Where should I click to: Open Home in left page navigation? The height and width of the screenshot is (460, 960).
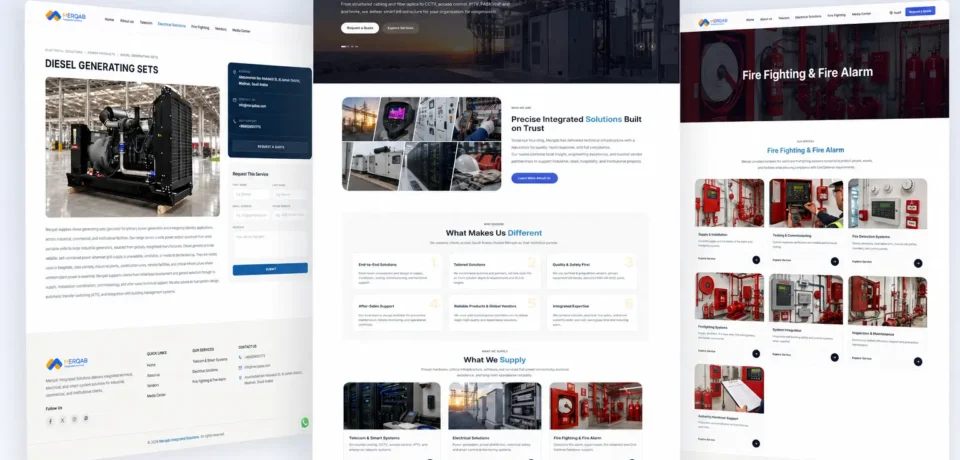point(109,20)
